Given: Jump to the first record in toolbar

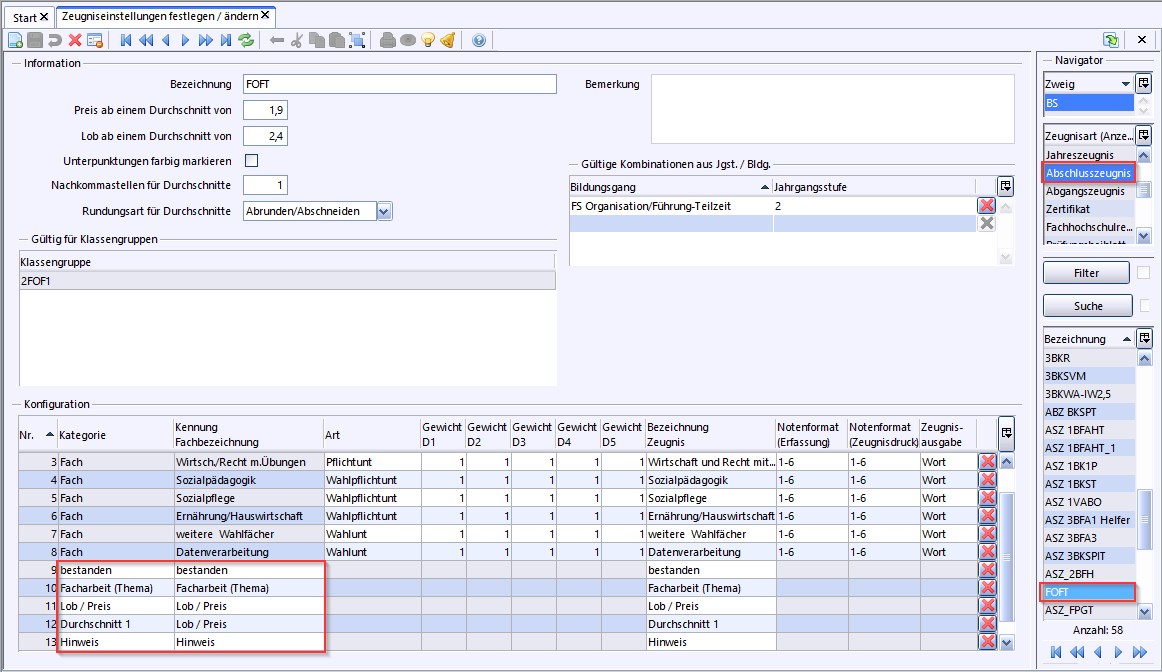Looking at the screenshot, I should 126,40.
